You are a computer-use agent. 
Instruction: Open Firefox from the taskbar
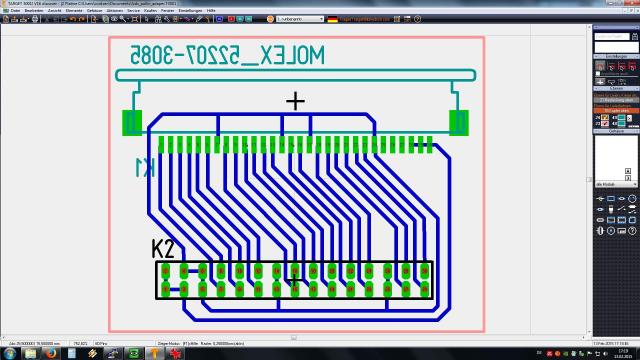tap(51, 353)
